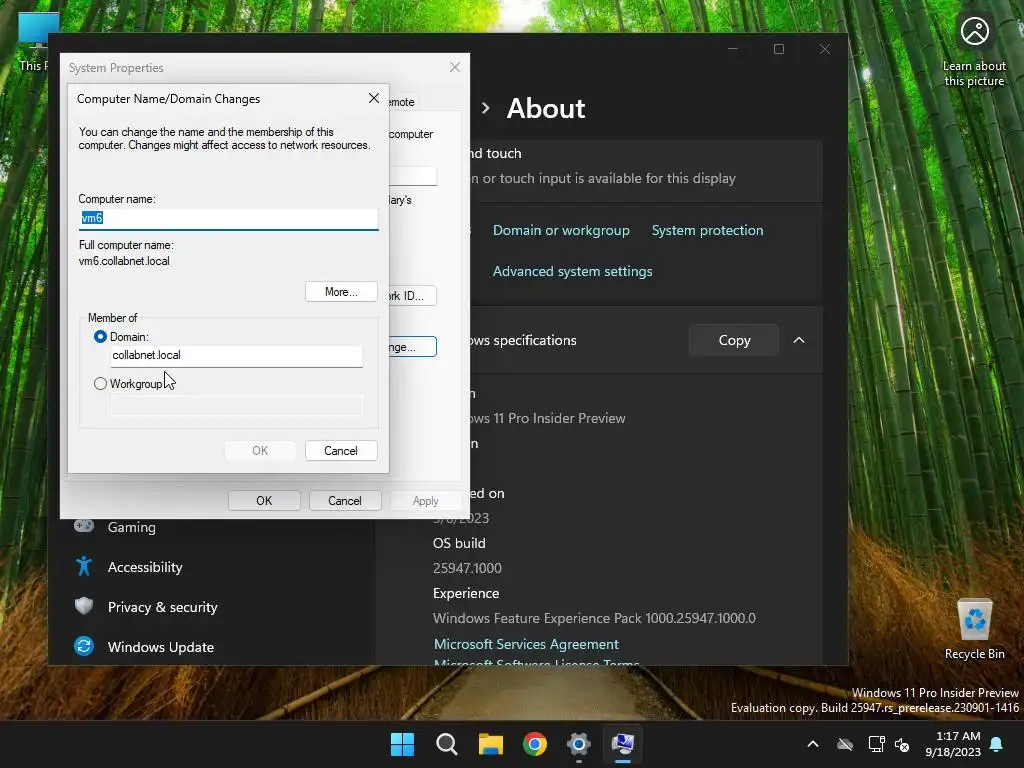
Task: Copy the Windows specifications
Action: click(734, 340)
